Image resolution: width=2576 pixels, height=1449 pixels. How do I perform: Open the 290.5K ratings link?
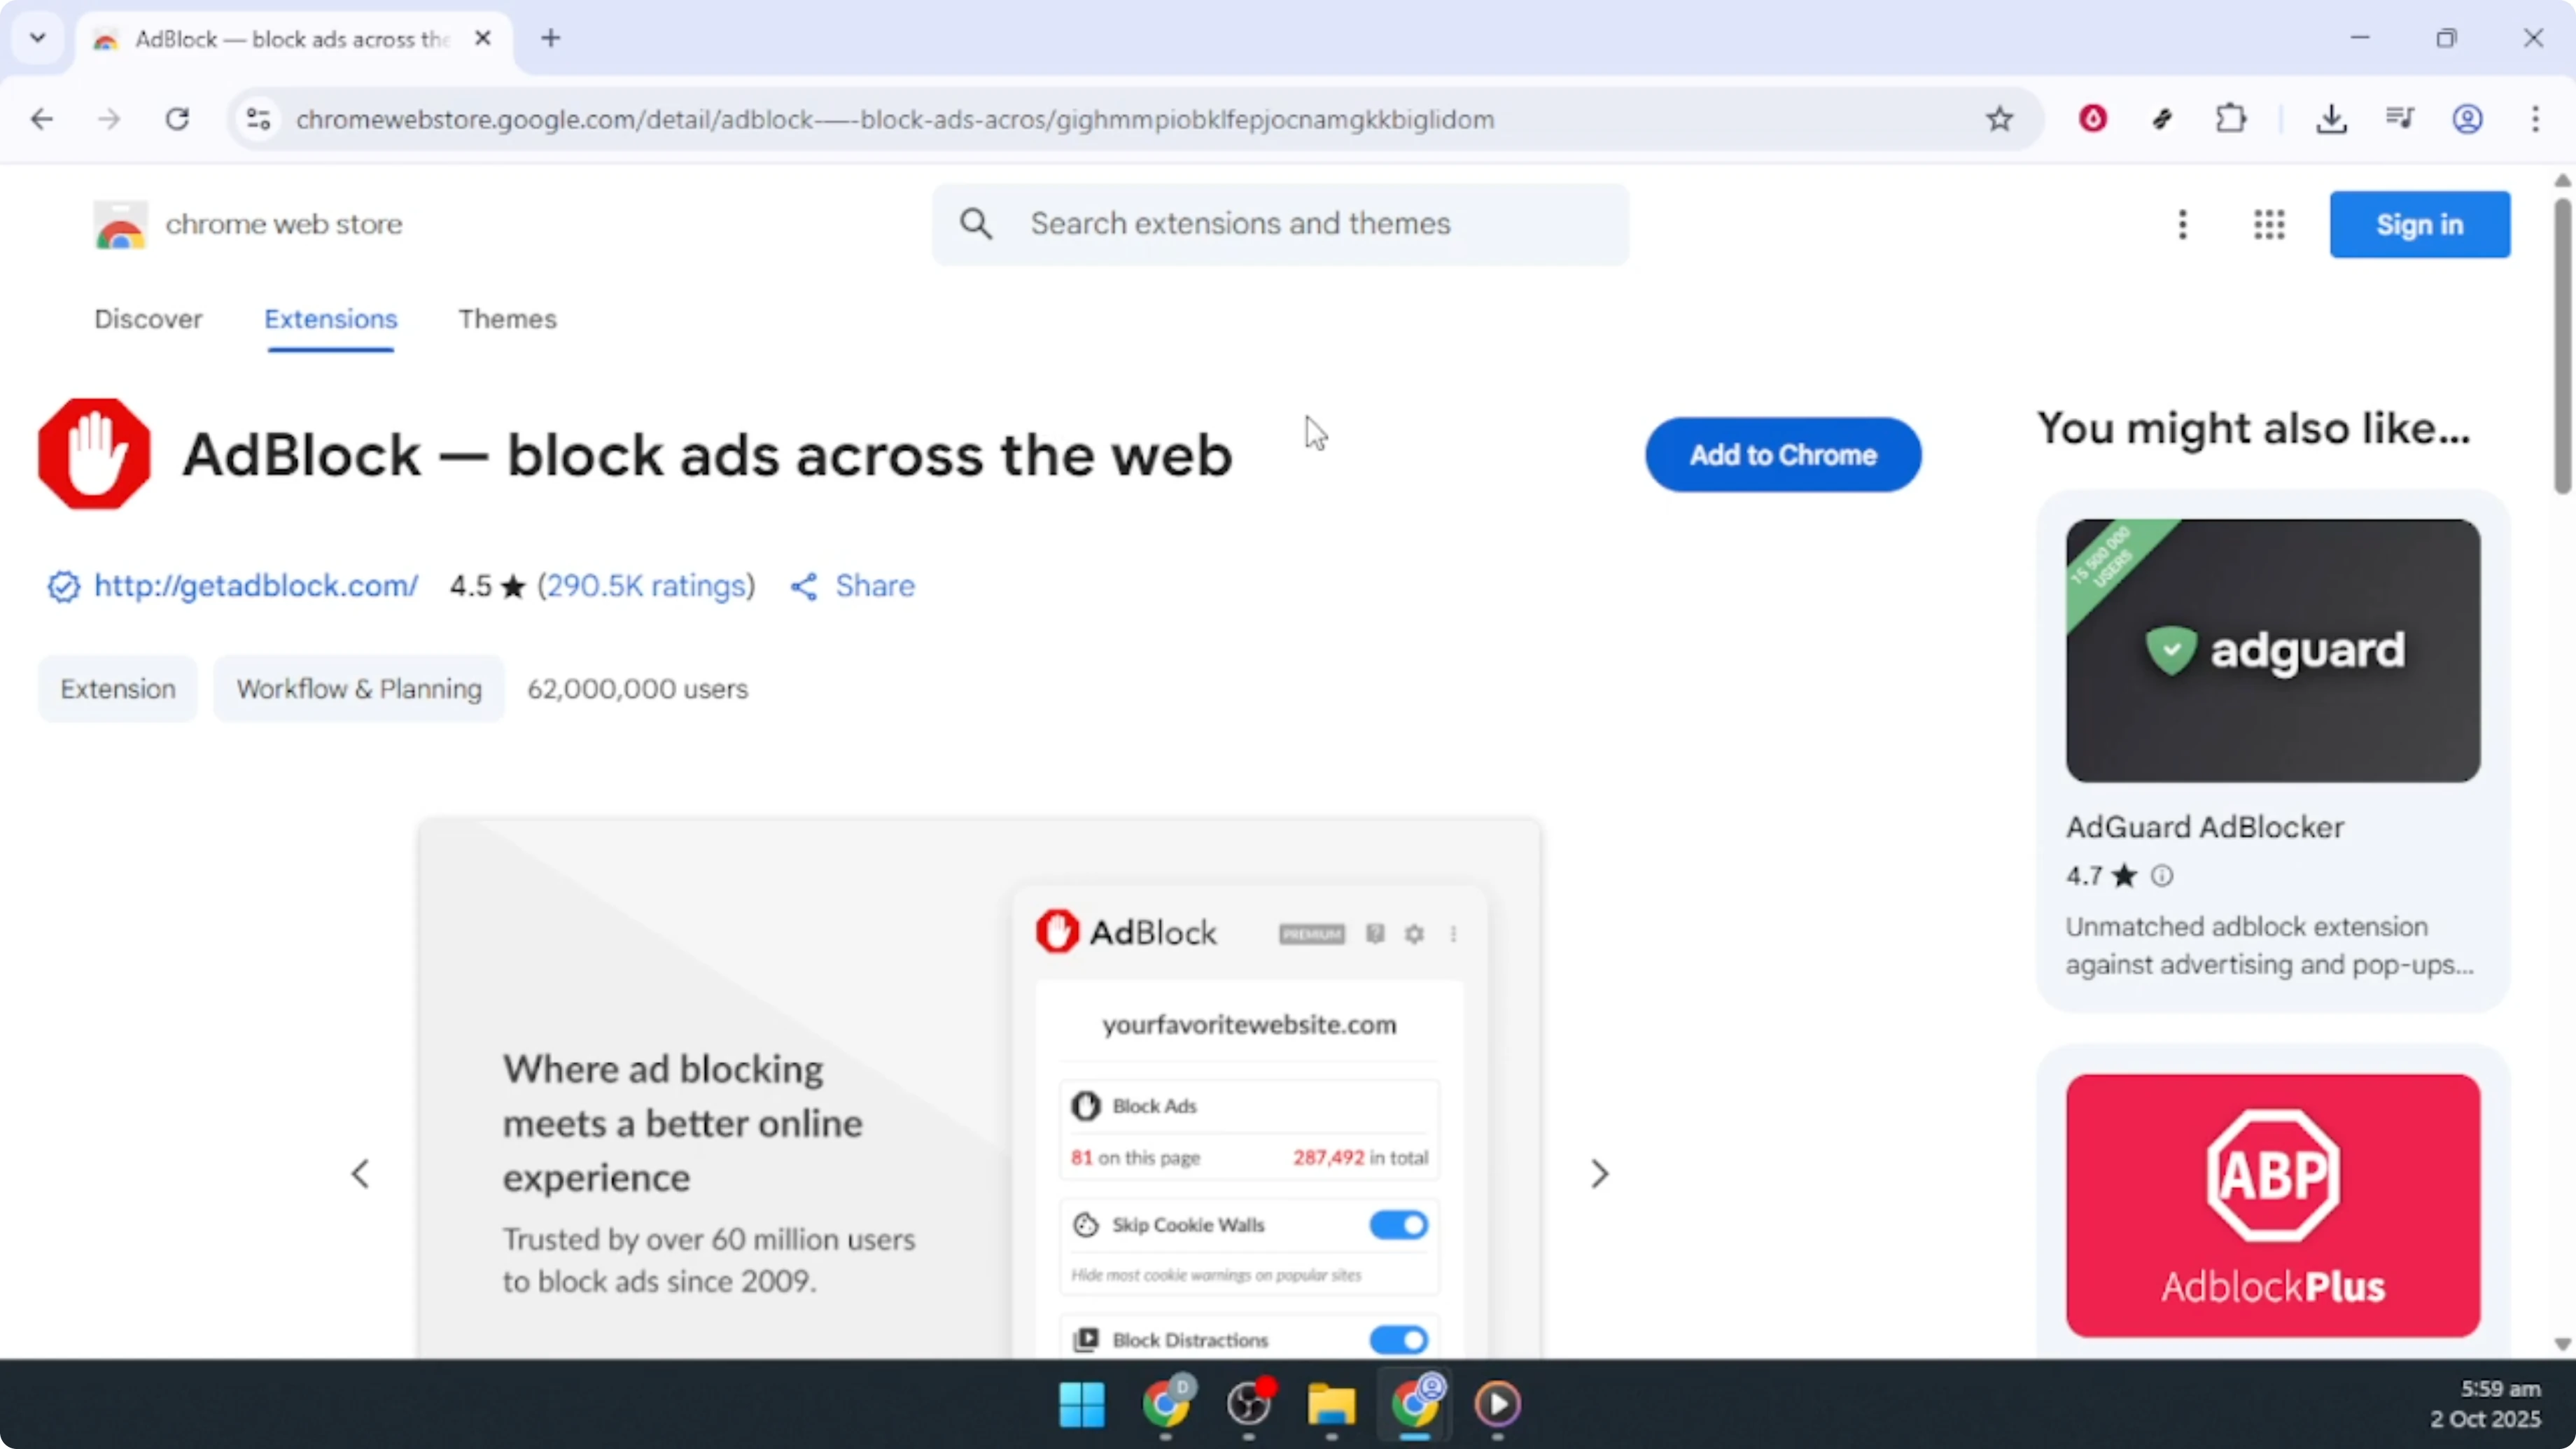tap(647, 586)
